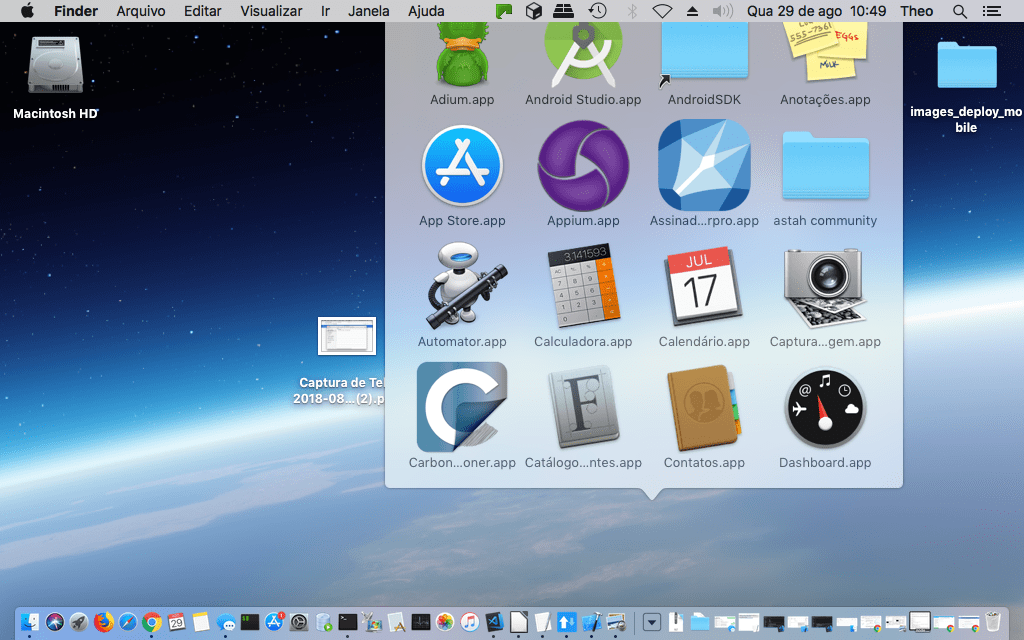Screen dimensions: 1024x640
Task: Expand the stack arrow button in the Dock
Action: [x=652, y=622]
